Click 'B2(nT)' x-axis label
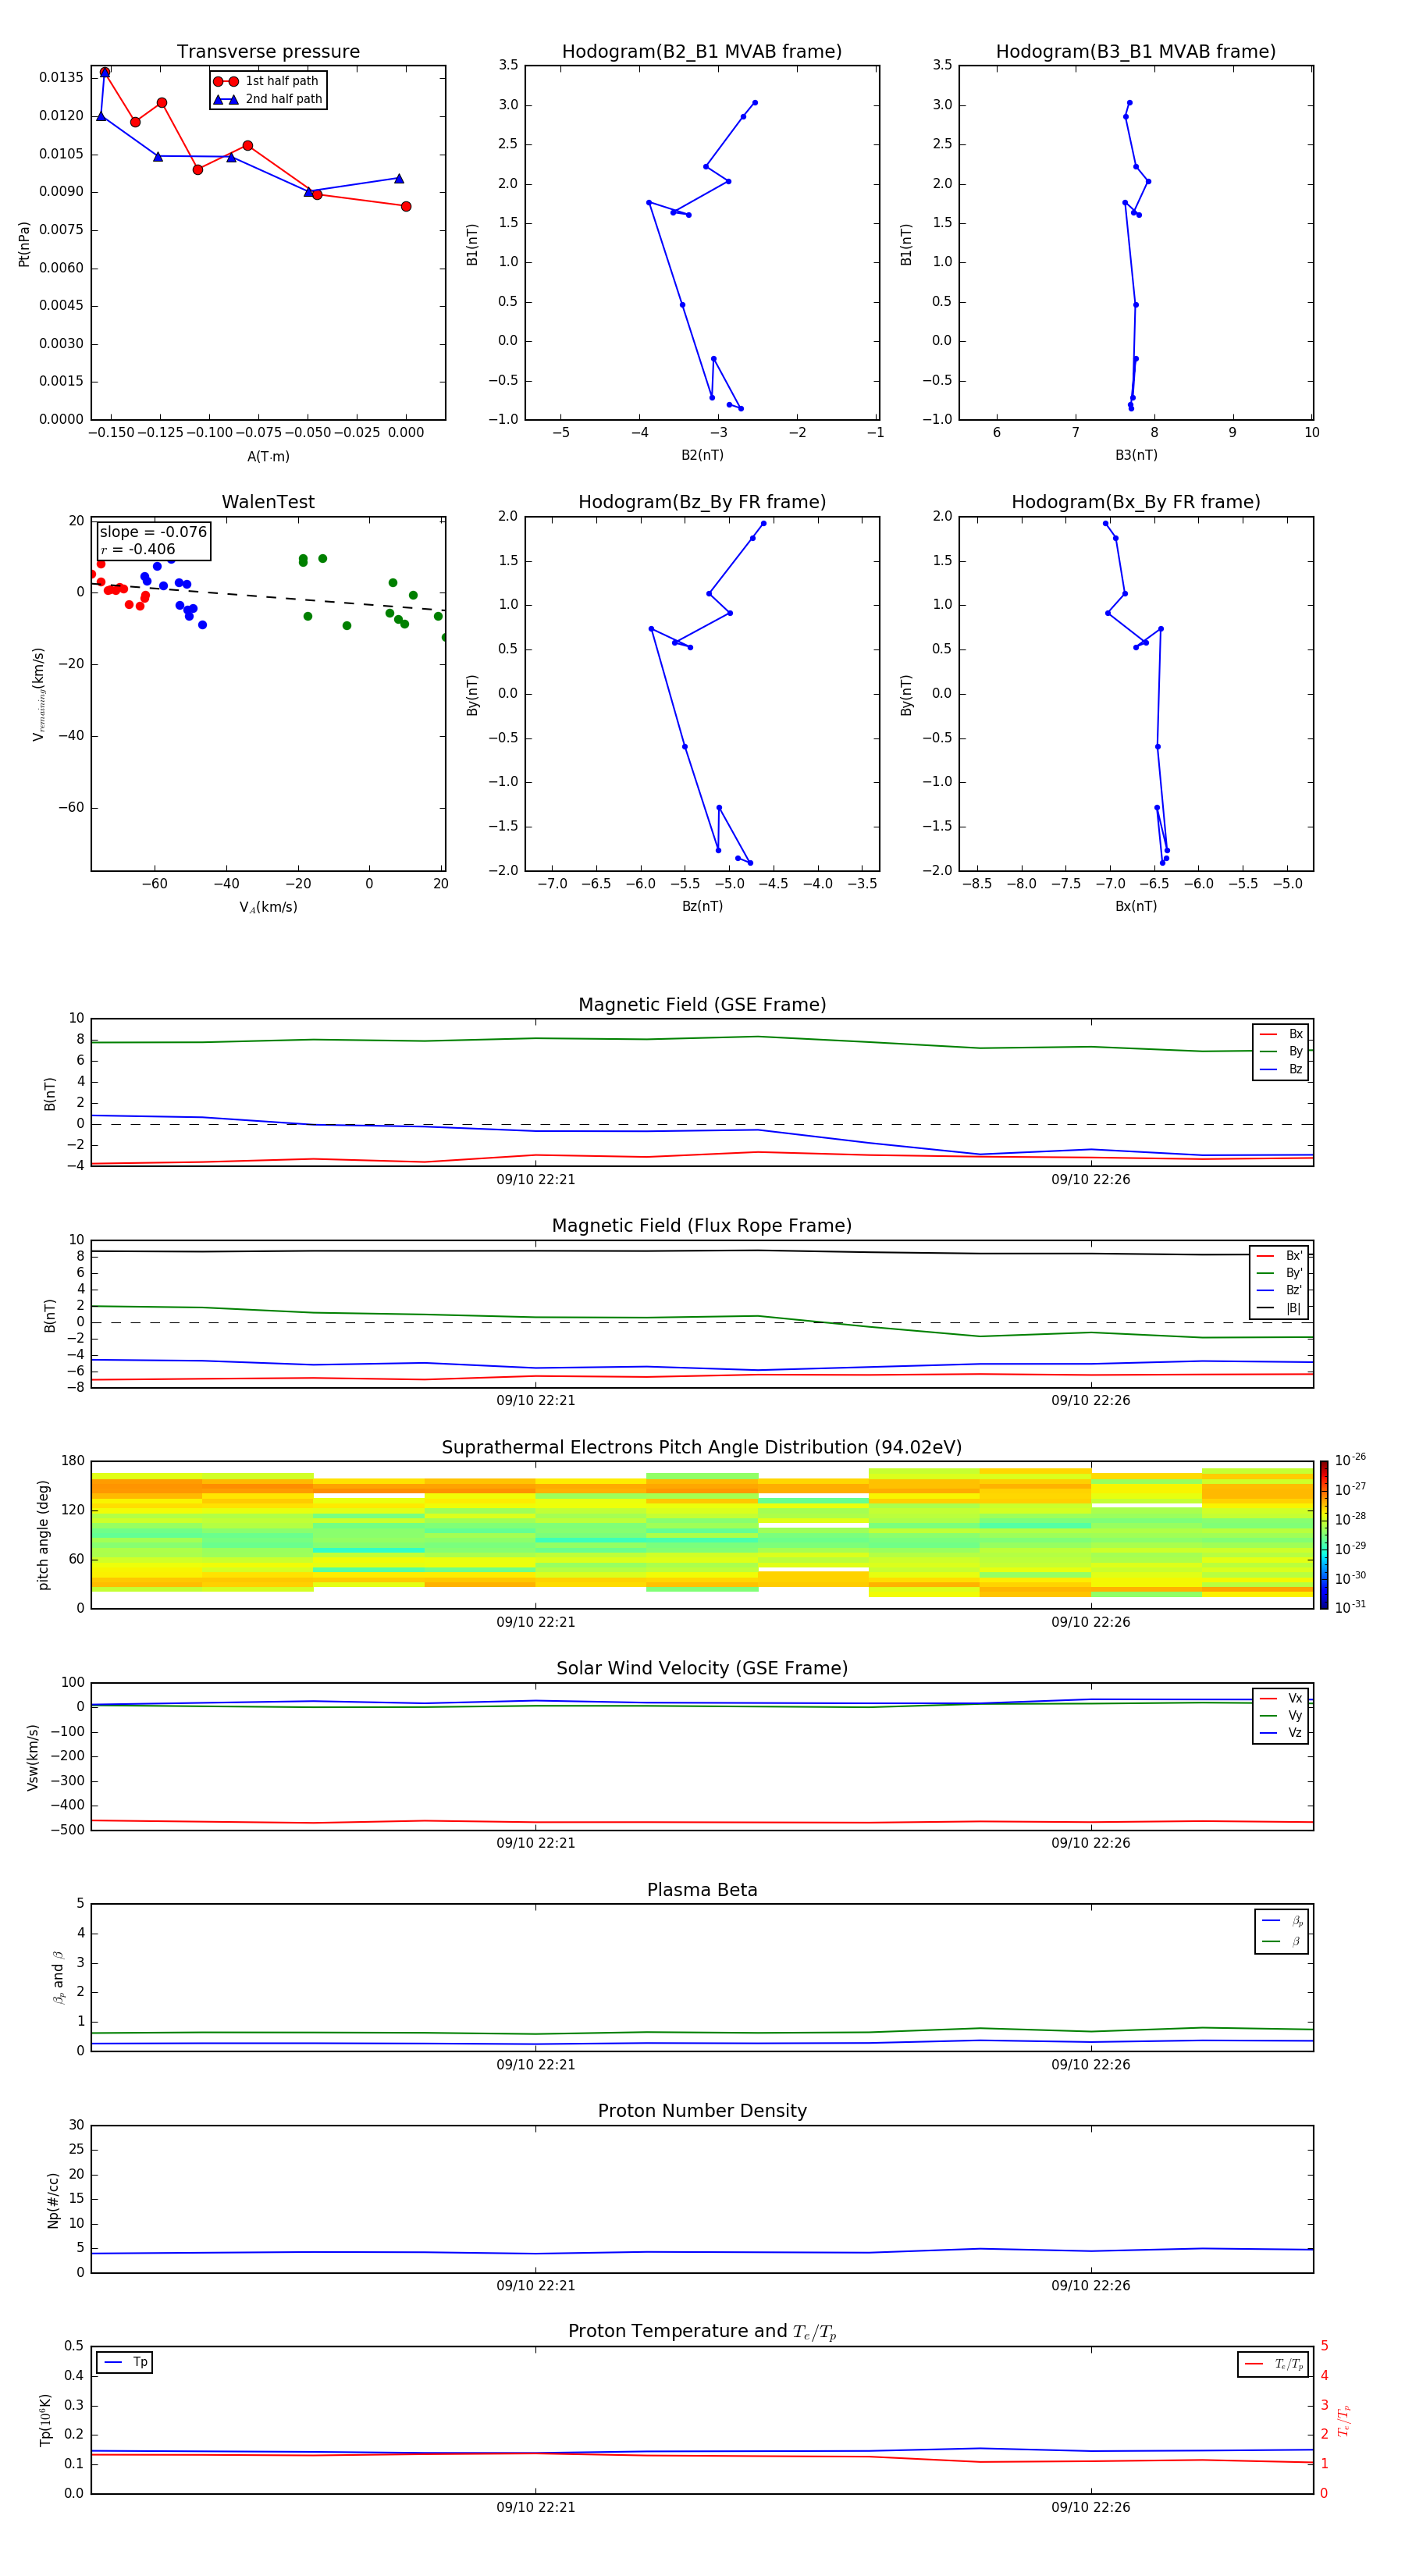This screenshot has width=1405, height=2576. point(702,455)
